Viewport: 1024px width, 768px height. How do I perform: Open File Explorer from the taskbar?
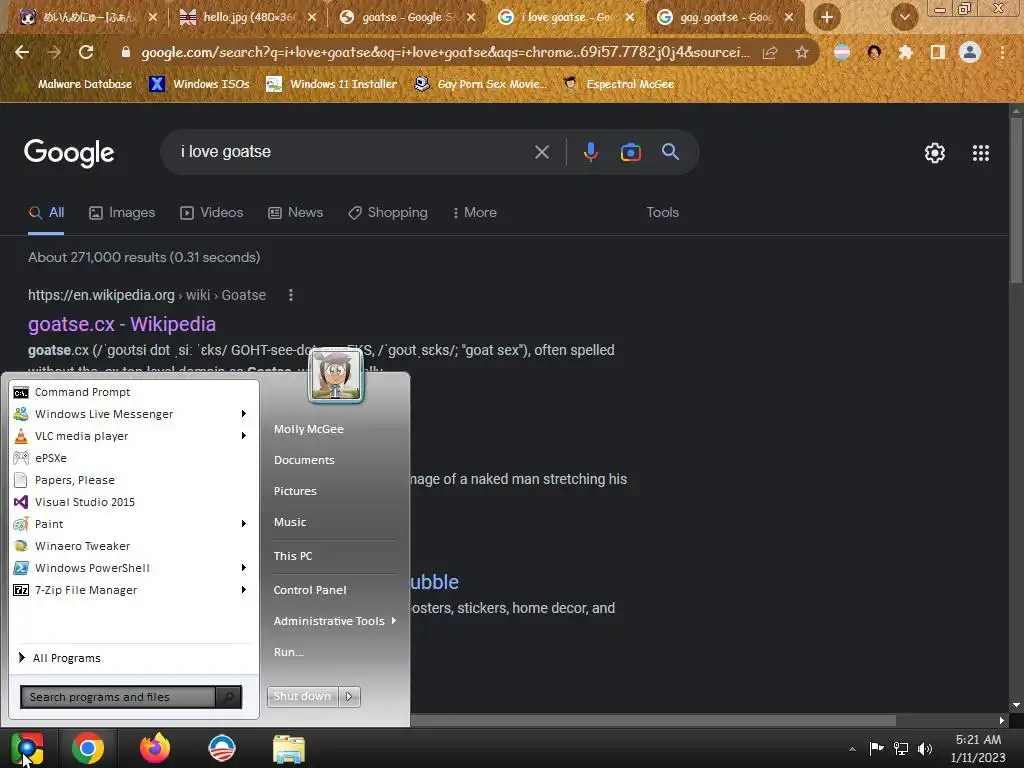[x=289, y=749]
